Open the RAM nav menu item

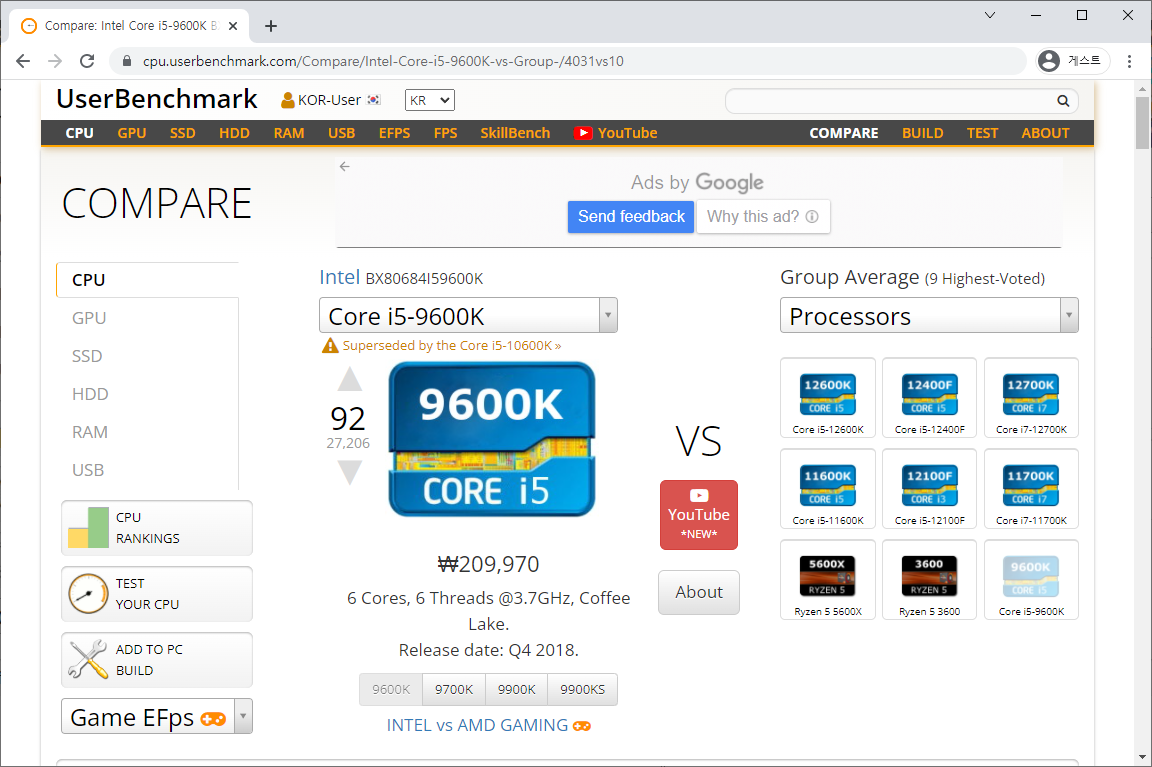tap(289, 133)
